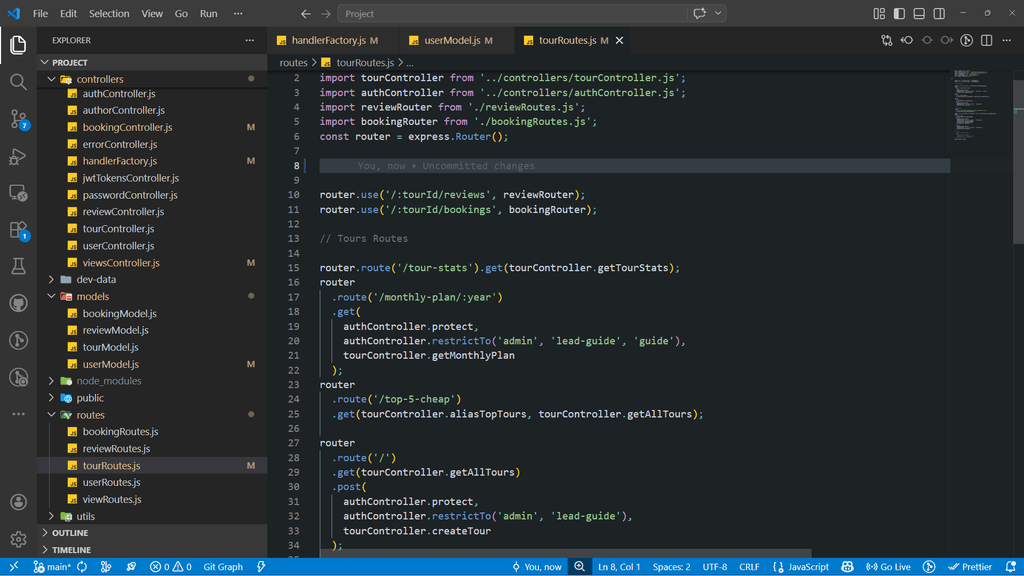The width and height of the screenshot is (1024, 576).
Task: Collapse the controllers folder
Action: click(x=100, y=79)
